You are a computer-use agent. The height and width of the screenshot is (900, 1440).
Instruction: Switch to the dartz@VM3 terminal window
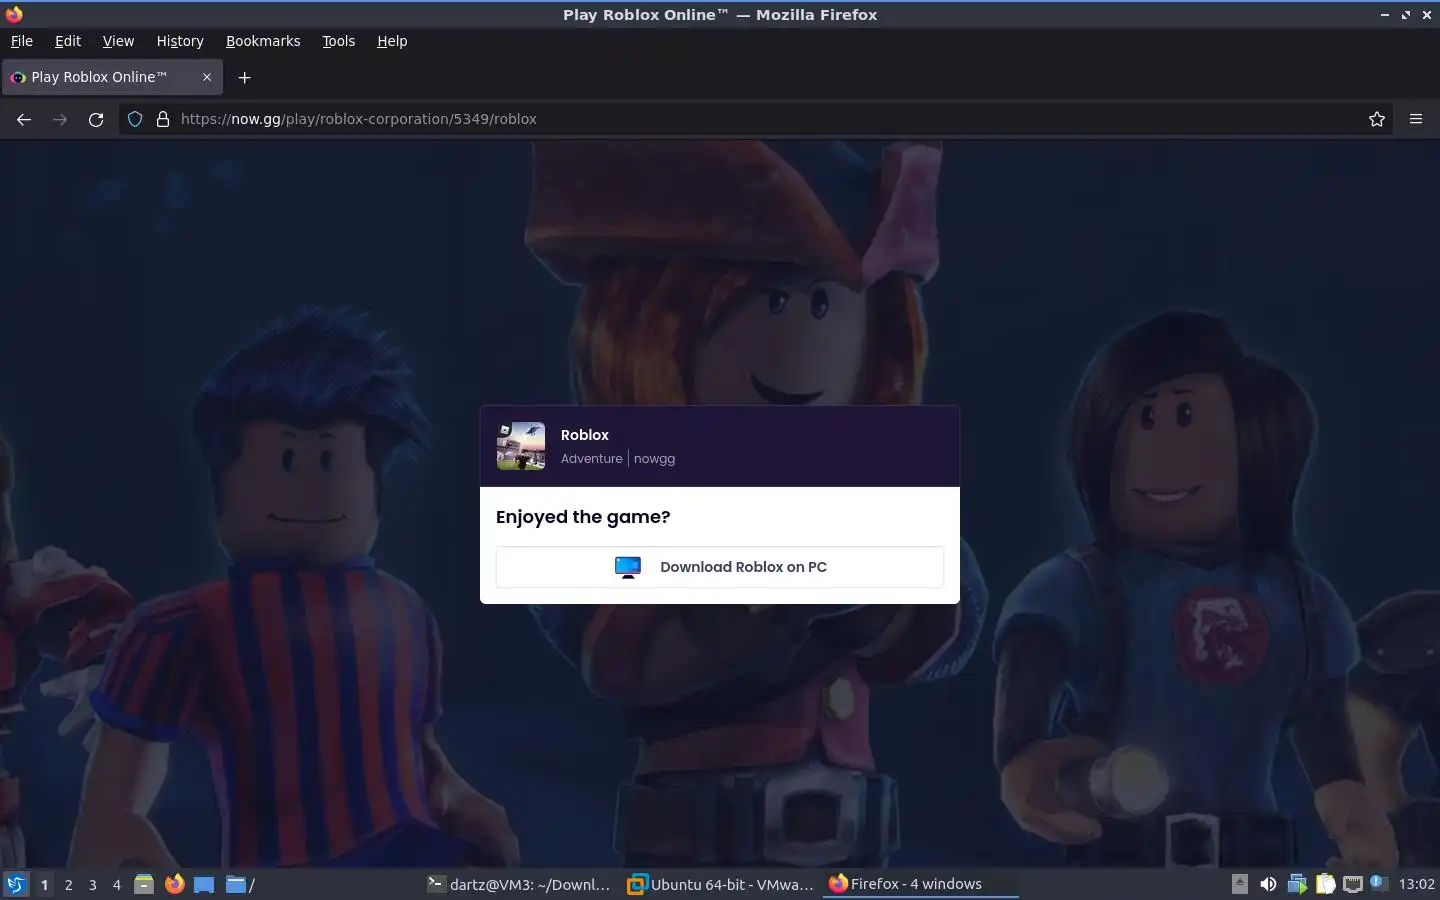[518, 884]
